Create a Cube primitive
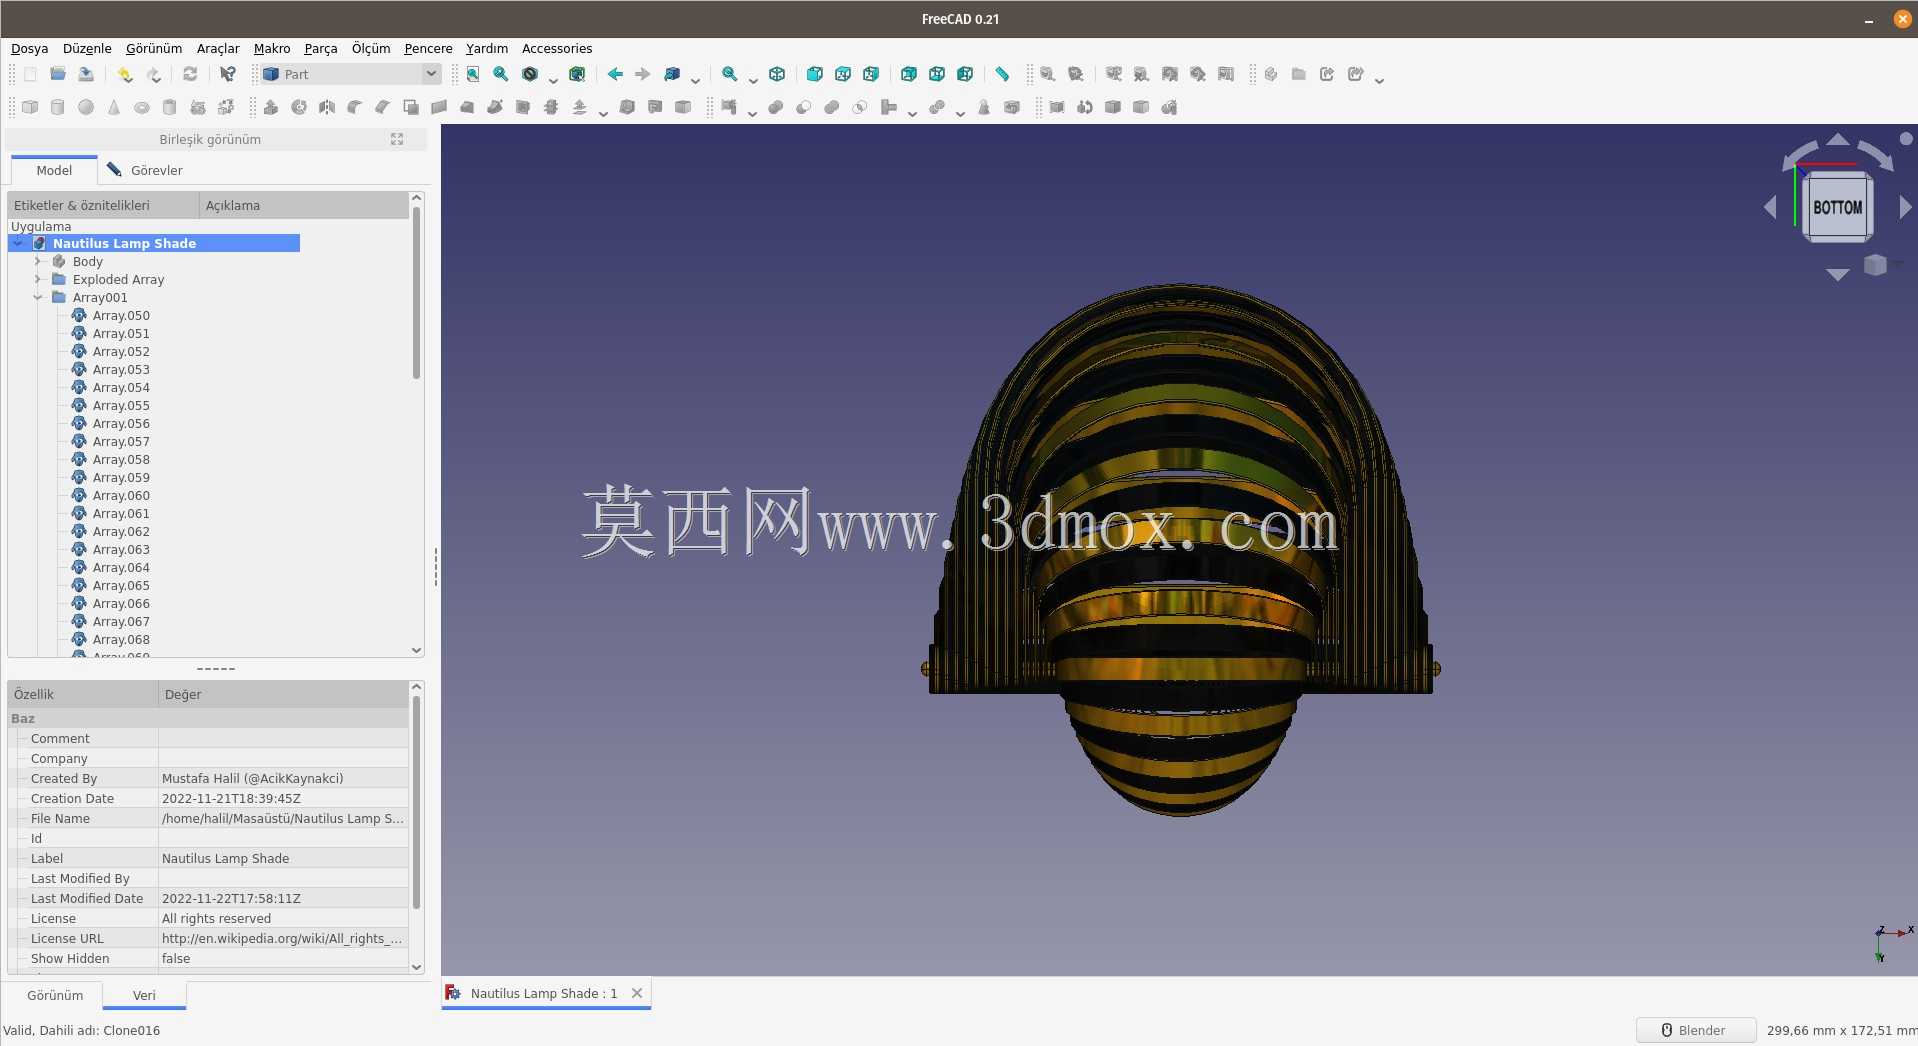The image size is (1918, 1046). point(30,107)
